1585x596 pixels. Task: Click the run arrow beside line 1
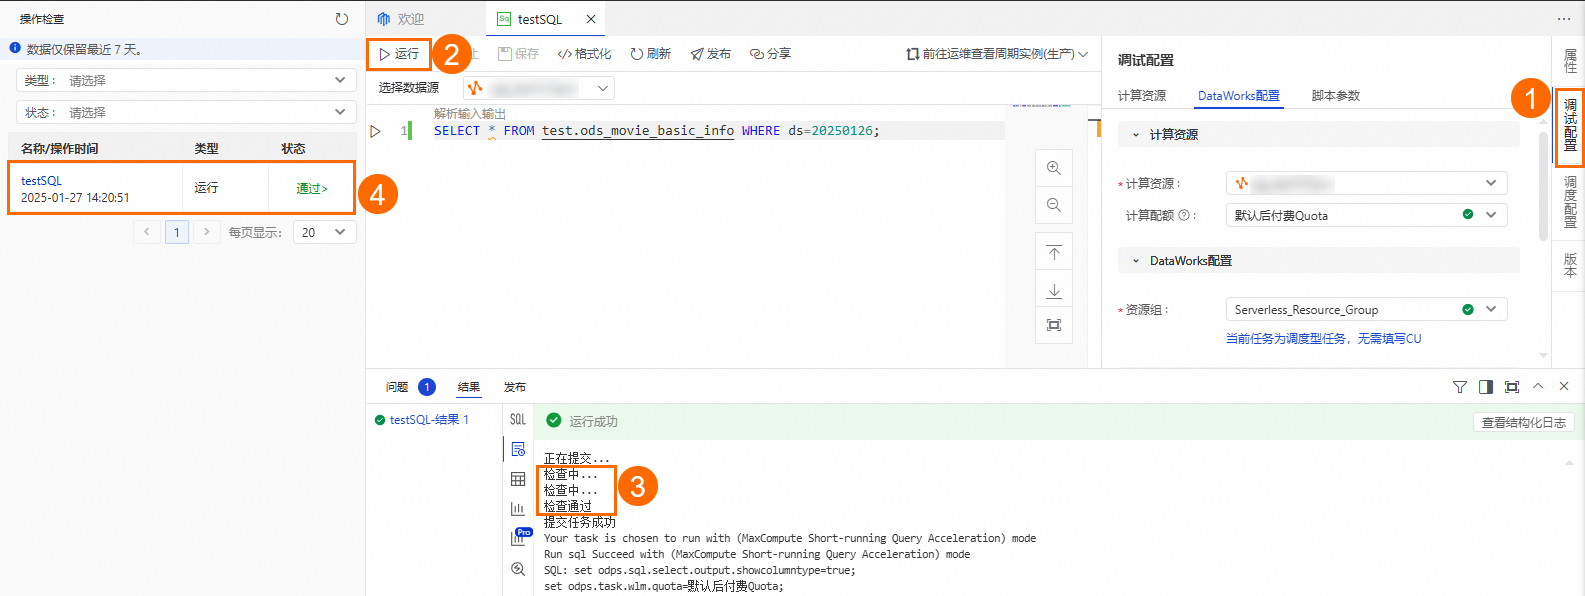[x=375, y=131]
